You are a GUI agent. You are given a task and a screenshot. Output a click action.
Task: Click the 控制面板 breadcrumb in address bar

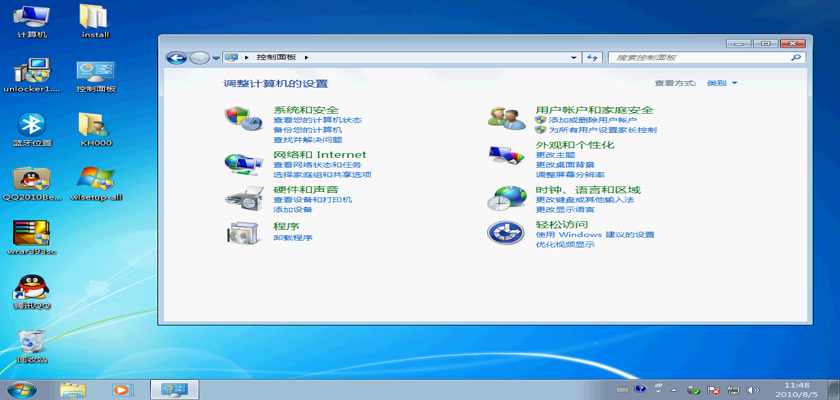click(276, 58)
